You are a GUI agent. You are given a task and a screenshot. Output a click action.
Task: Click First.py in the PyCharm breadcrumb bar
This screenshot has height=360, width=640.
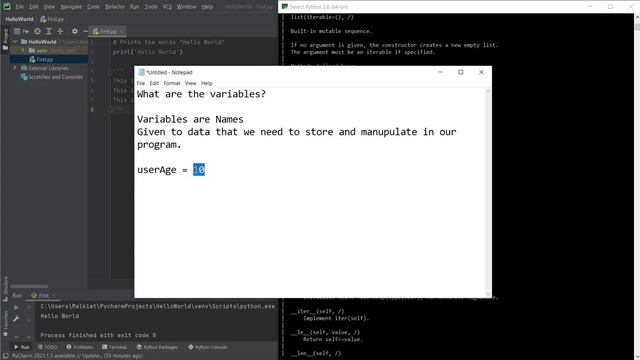[52, 19]
